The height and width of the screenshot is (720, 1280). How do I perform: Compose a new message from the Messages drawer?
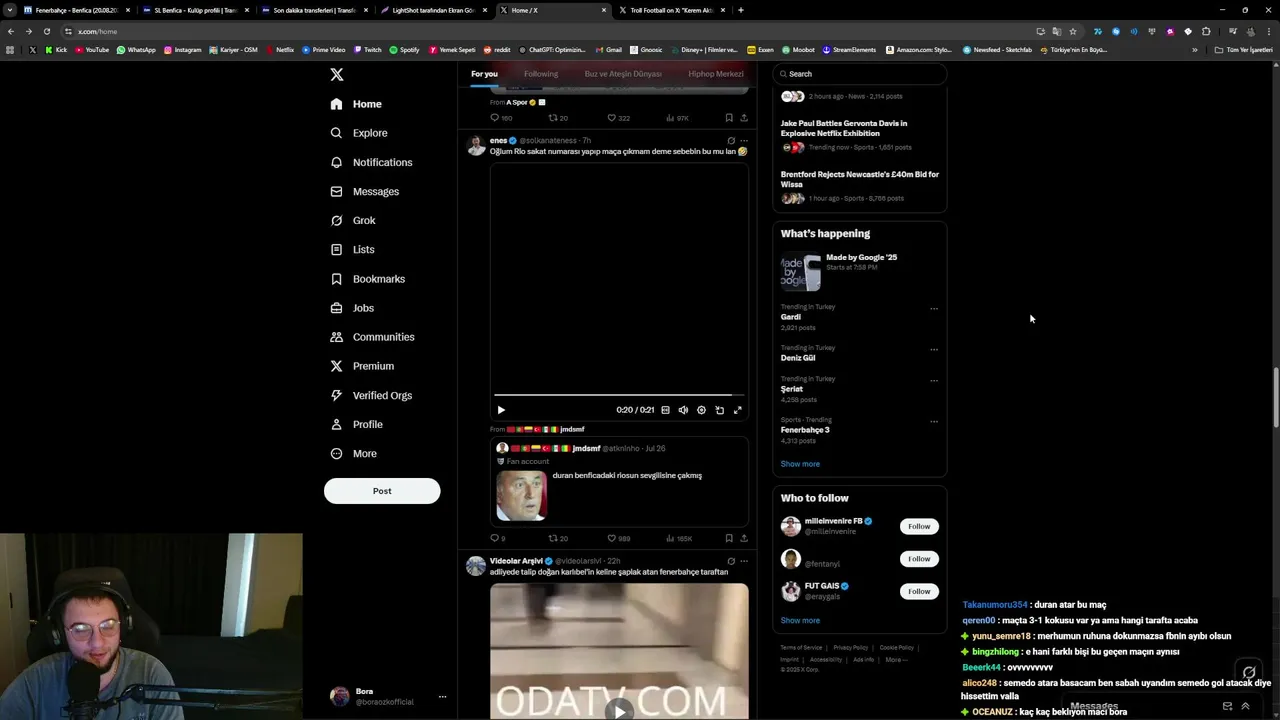1227,706
